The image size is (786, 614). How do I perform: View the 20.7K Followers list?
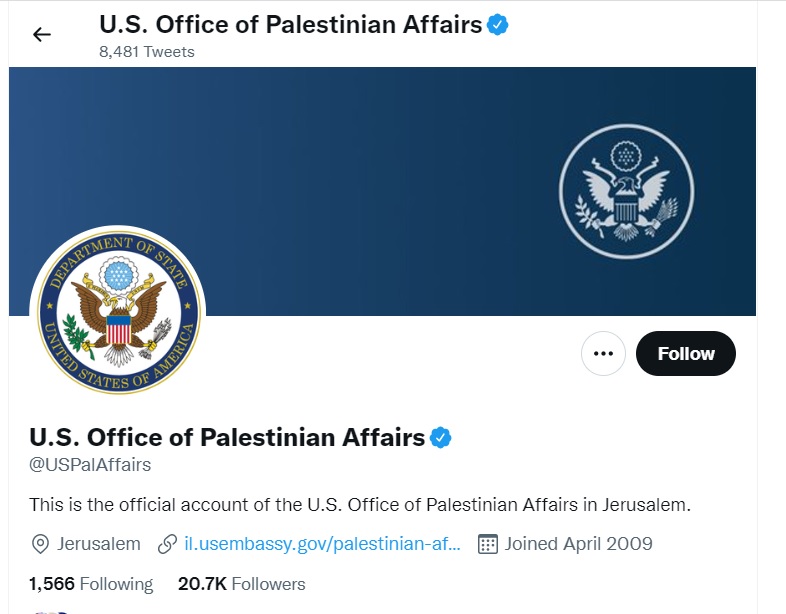[x=241, y=584]
